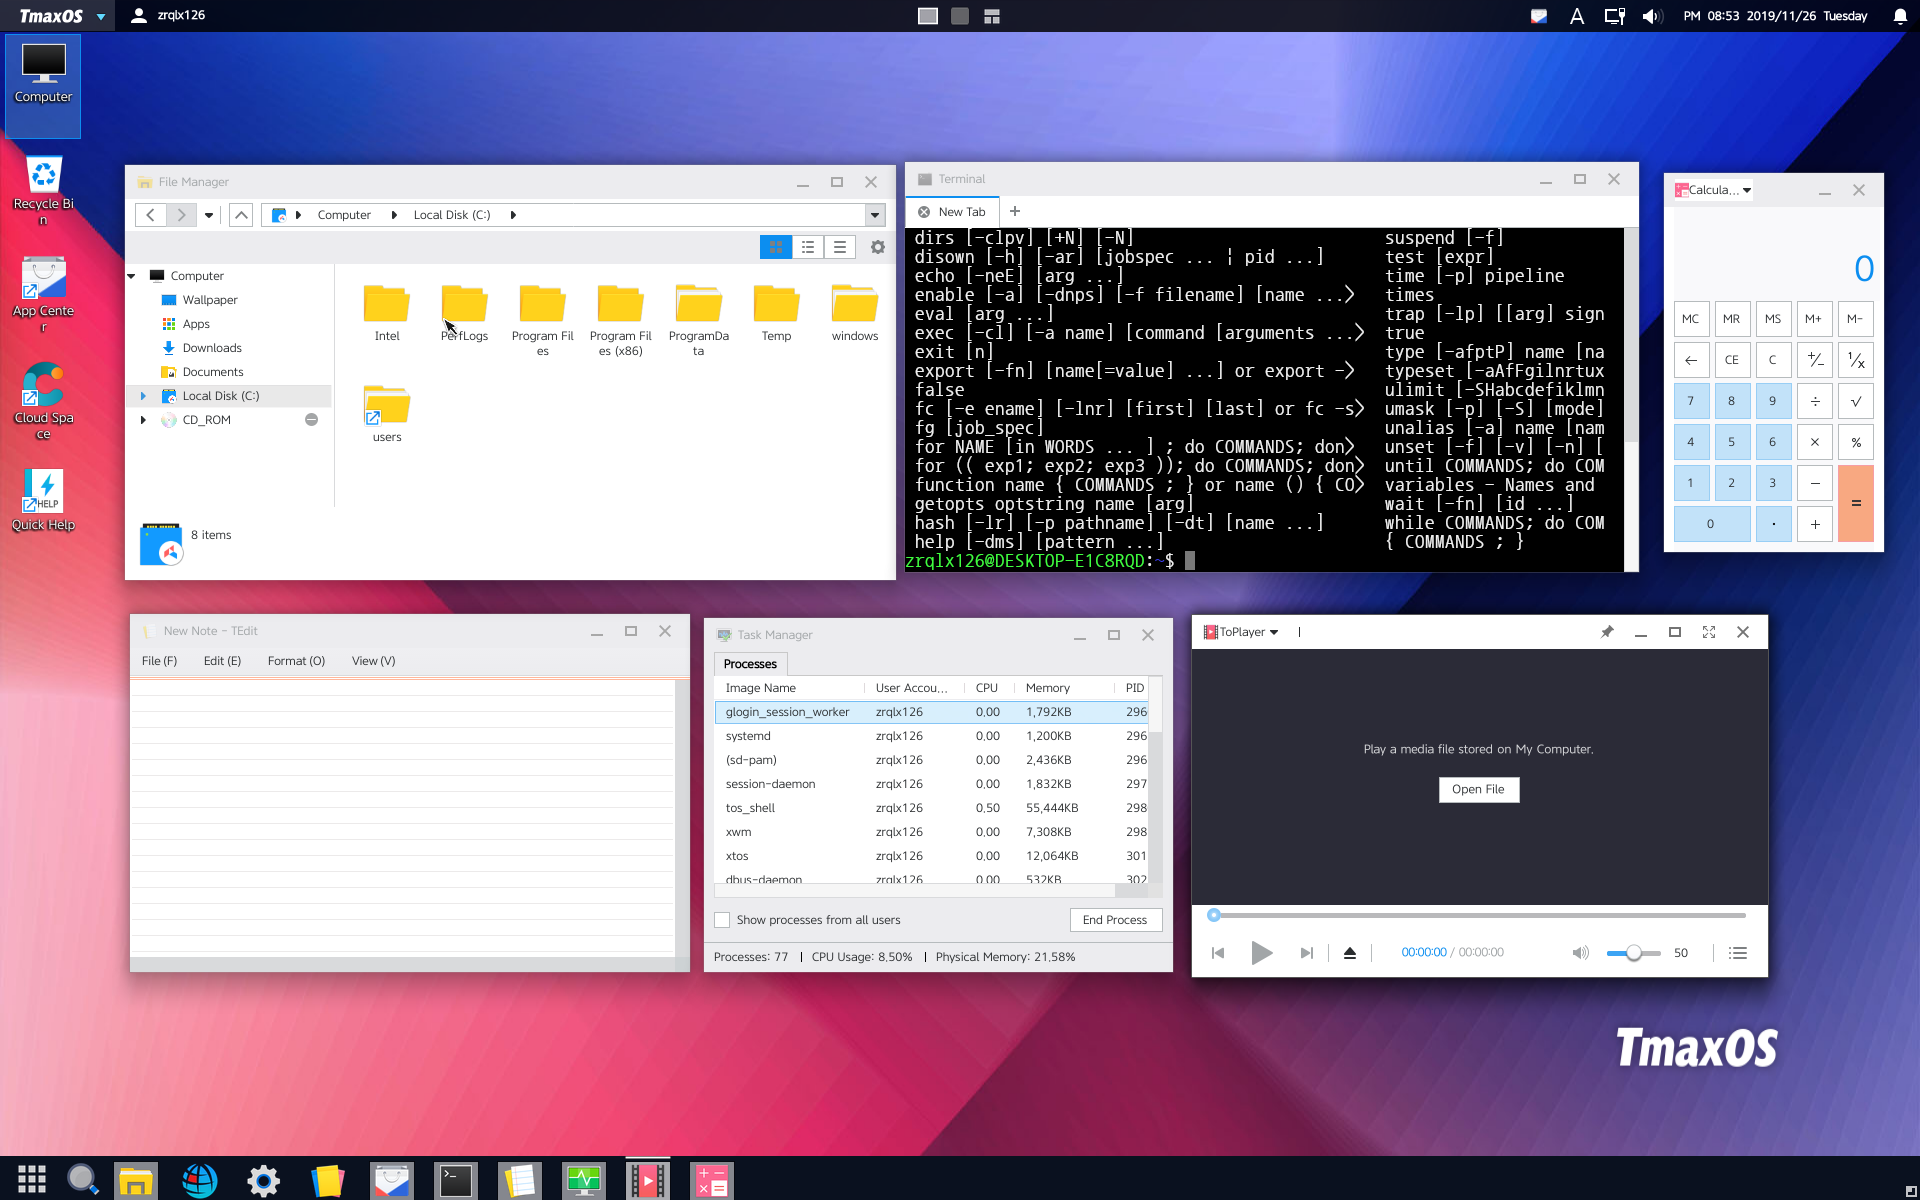
Task: Toggle ToPlayer fullscreen mode
Action: click(x=1709, y=632)
